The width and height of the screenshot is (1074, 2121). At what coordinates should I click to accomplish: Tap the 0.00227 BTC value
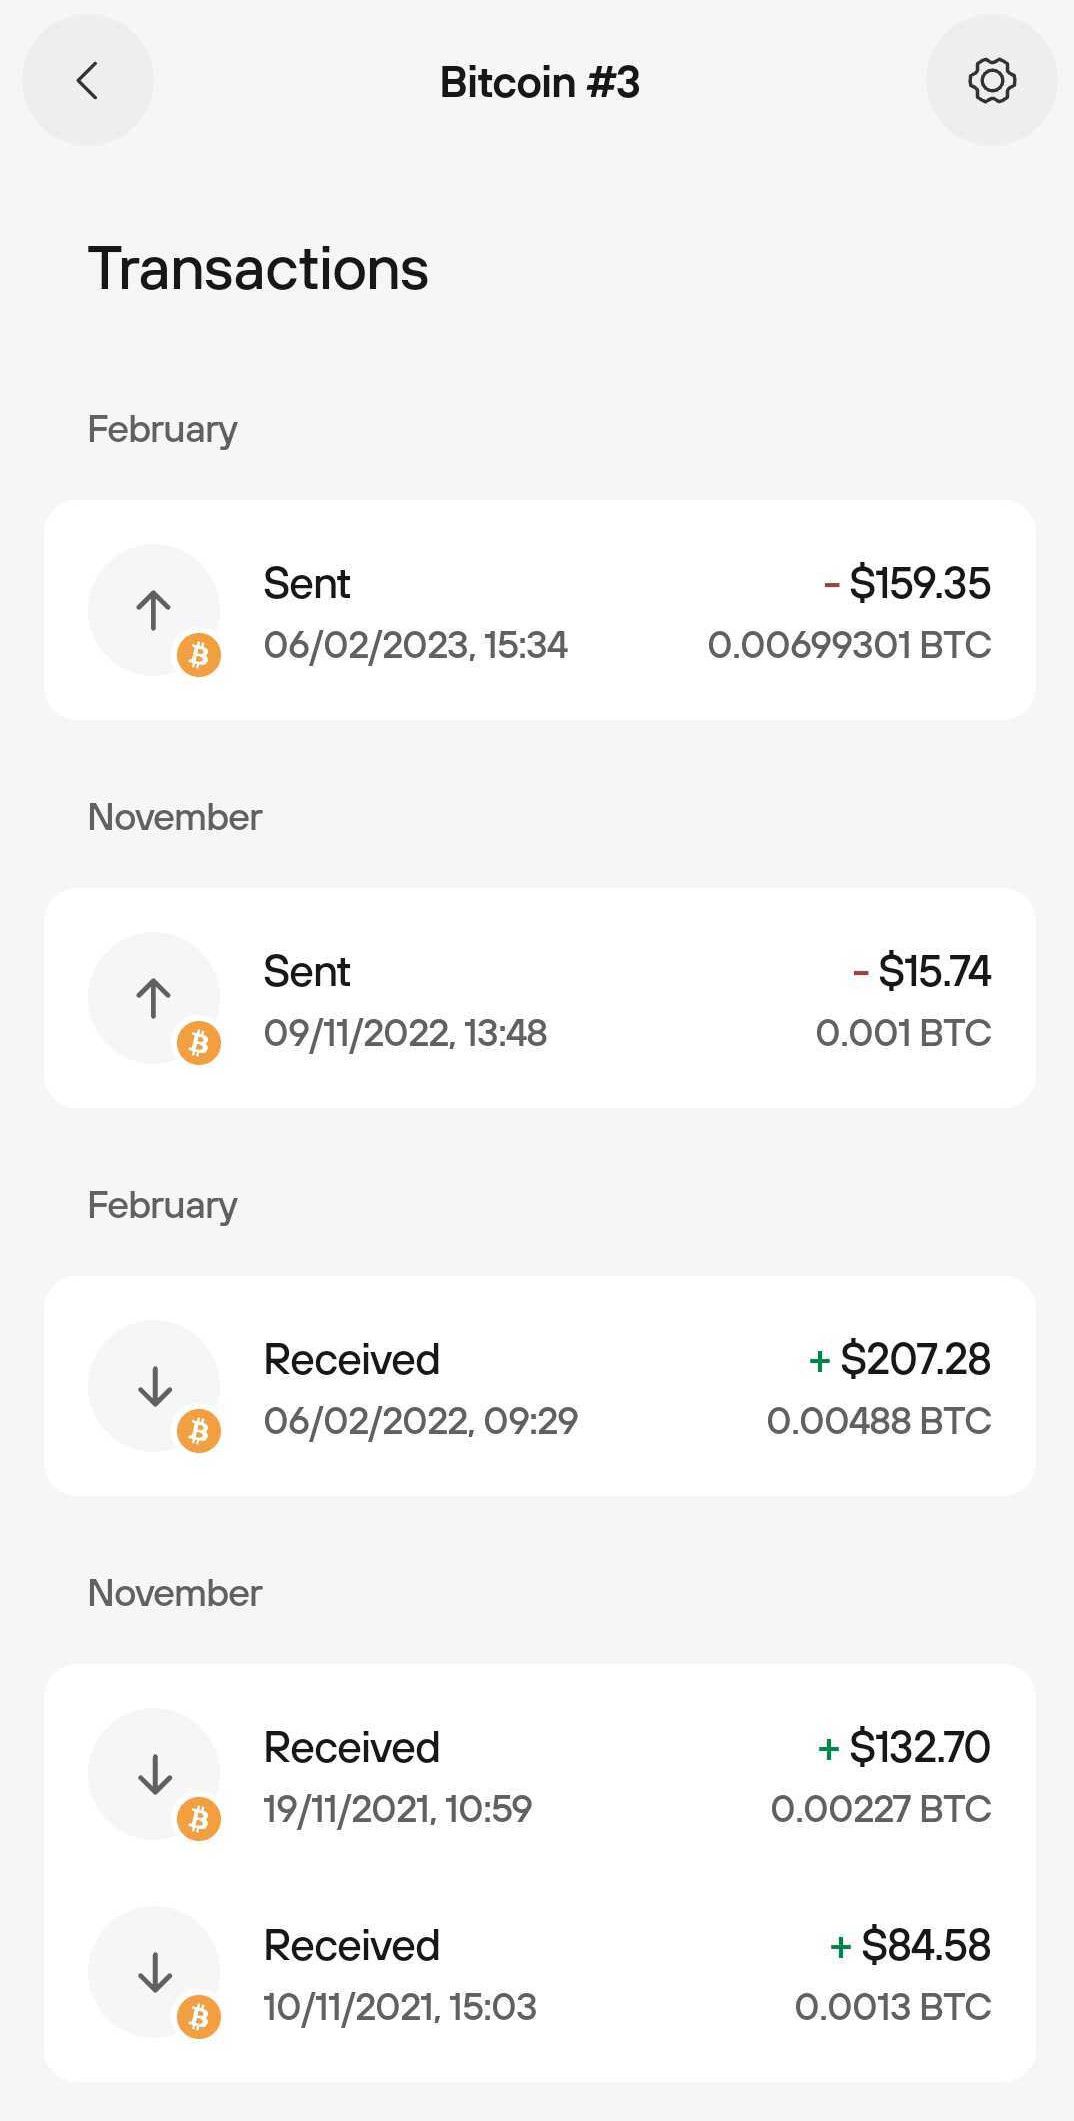pyautogui.click(x=881, y=1809)
